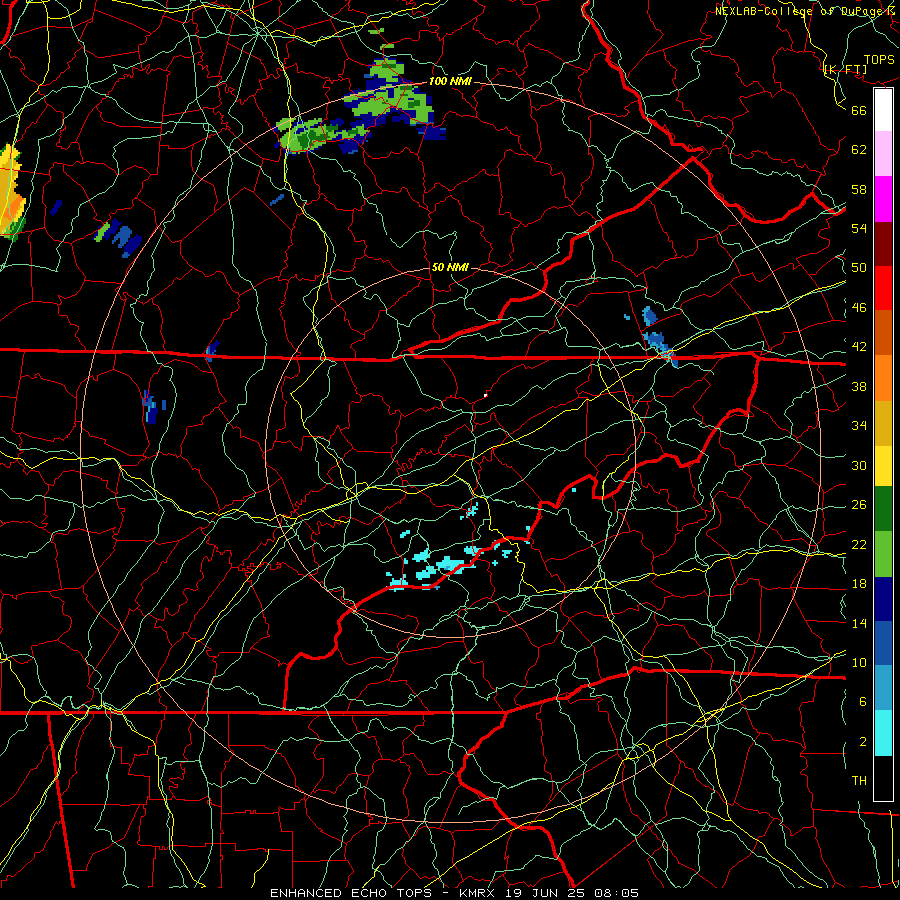Image resolution: width=900 pixels, height=900 pixels.
Task: Click the legend value "54"
Action: [859, 228]
